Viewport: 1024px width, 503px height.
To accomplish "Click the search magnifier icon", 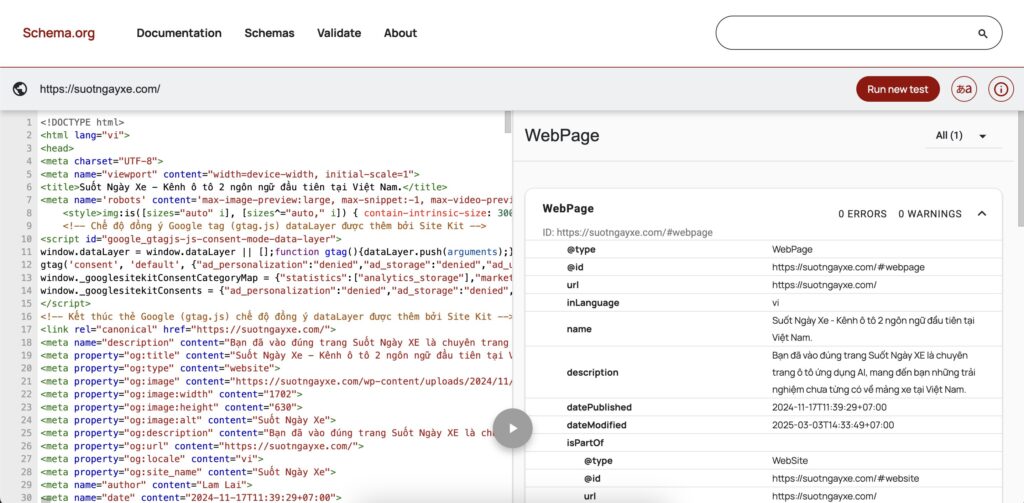I will click(x=982, y=33).
